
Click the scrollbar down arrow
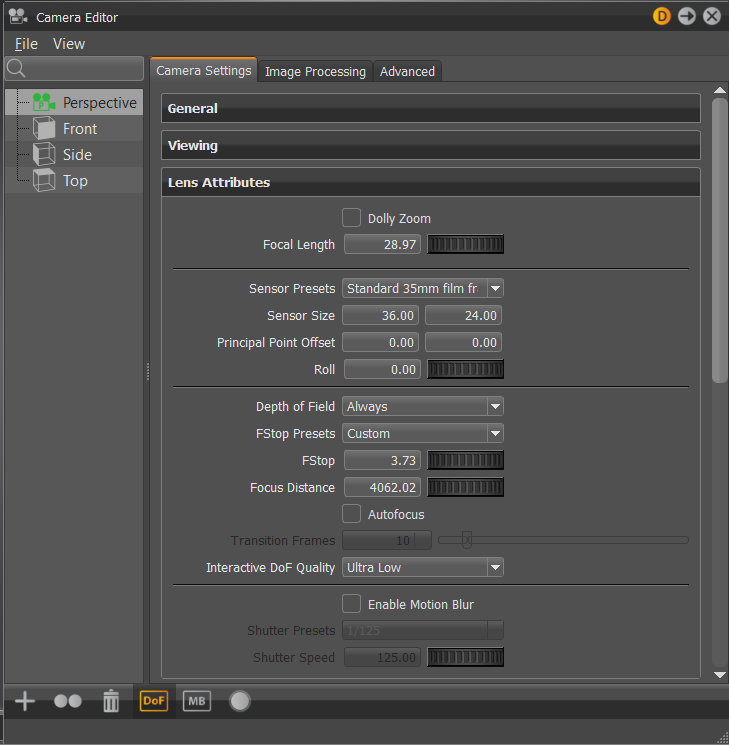click(x=719, y=675)
